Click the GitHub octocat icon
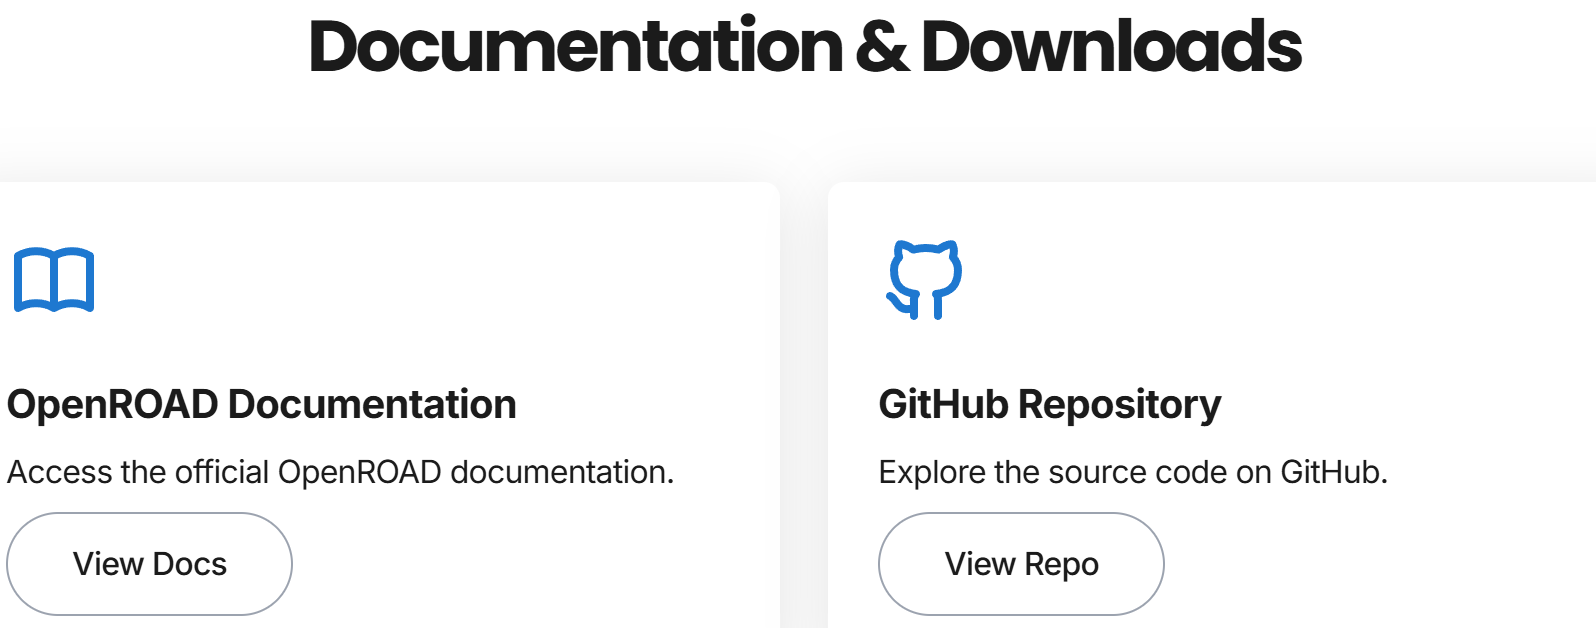 click(925, 280)
